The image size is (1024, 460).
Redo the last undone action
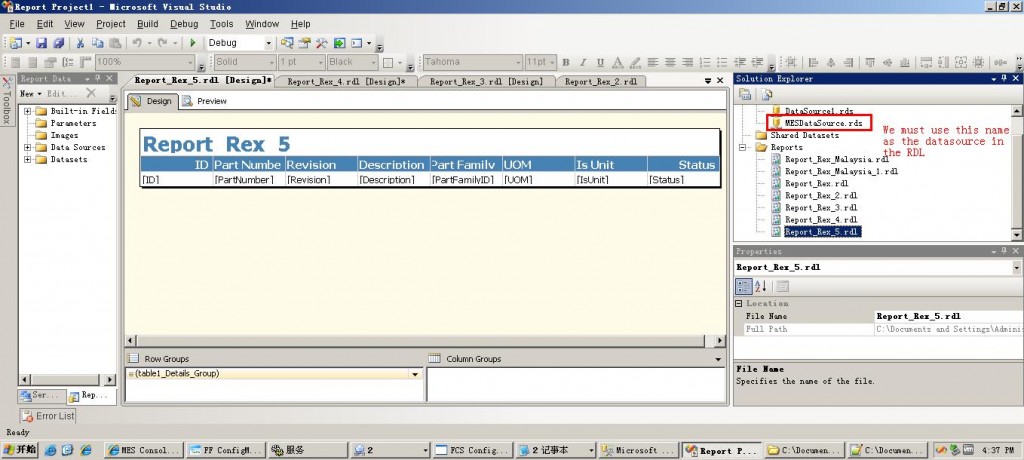point(162,43)
